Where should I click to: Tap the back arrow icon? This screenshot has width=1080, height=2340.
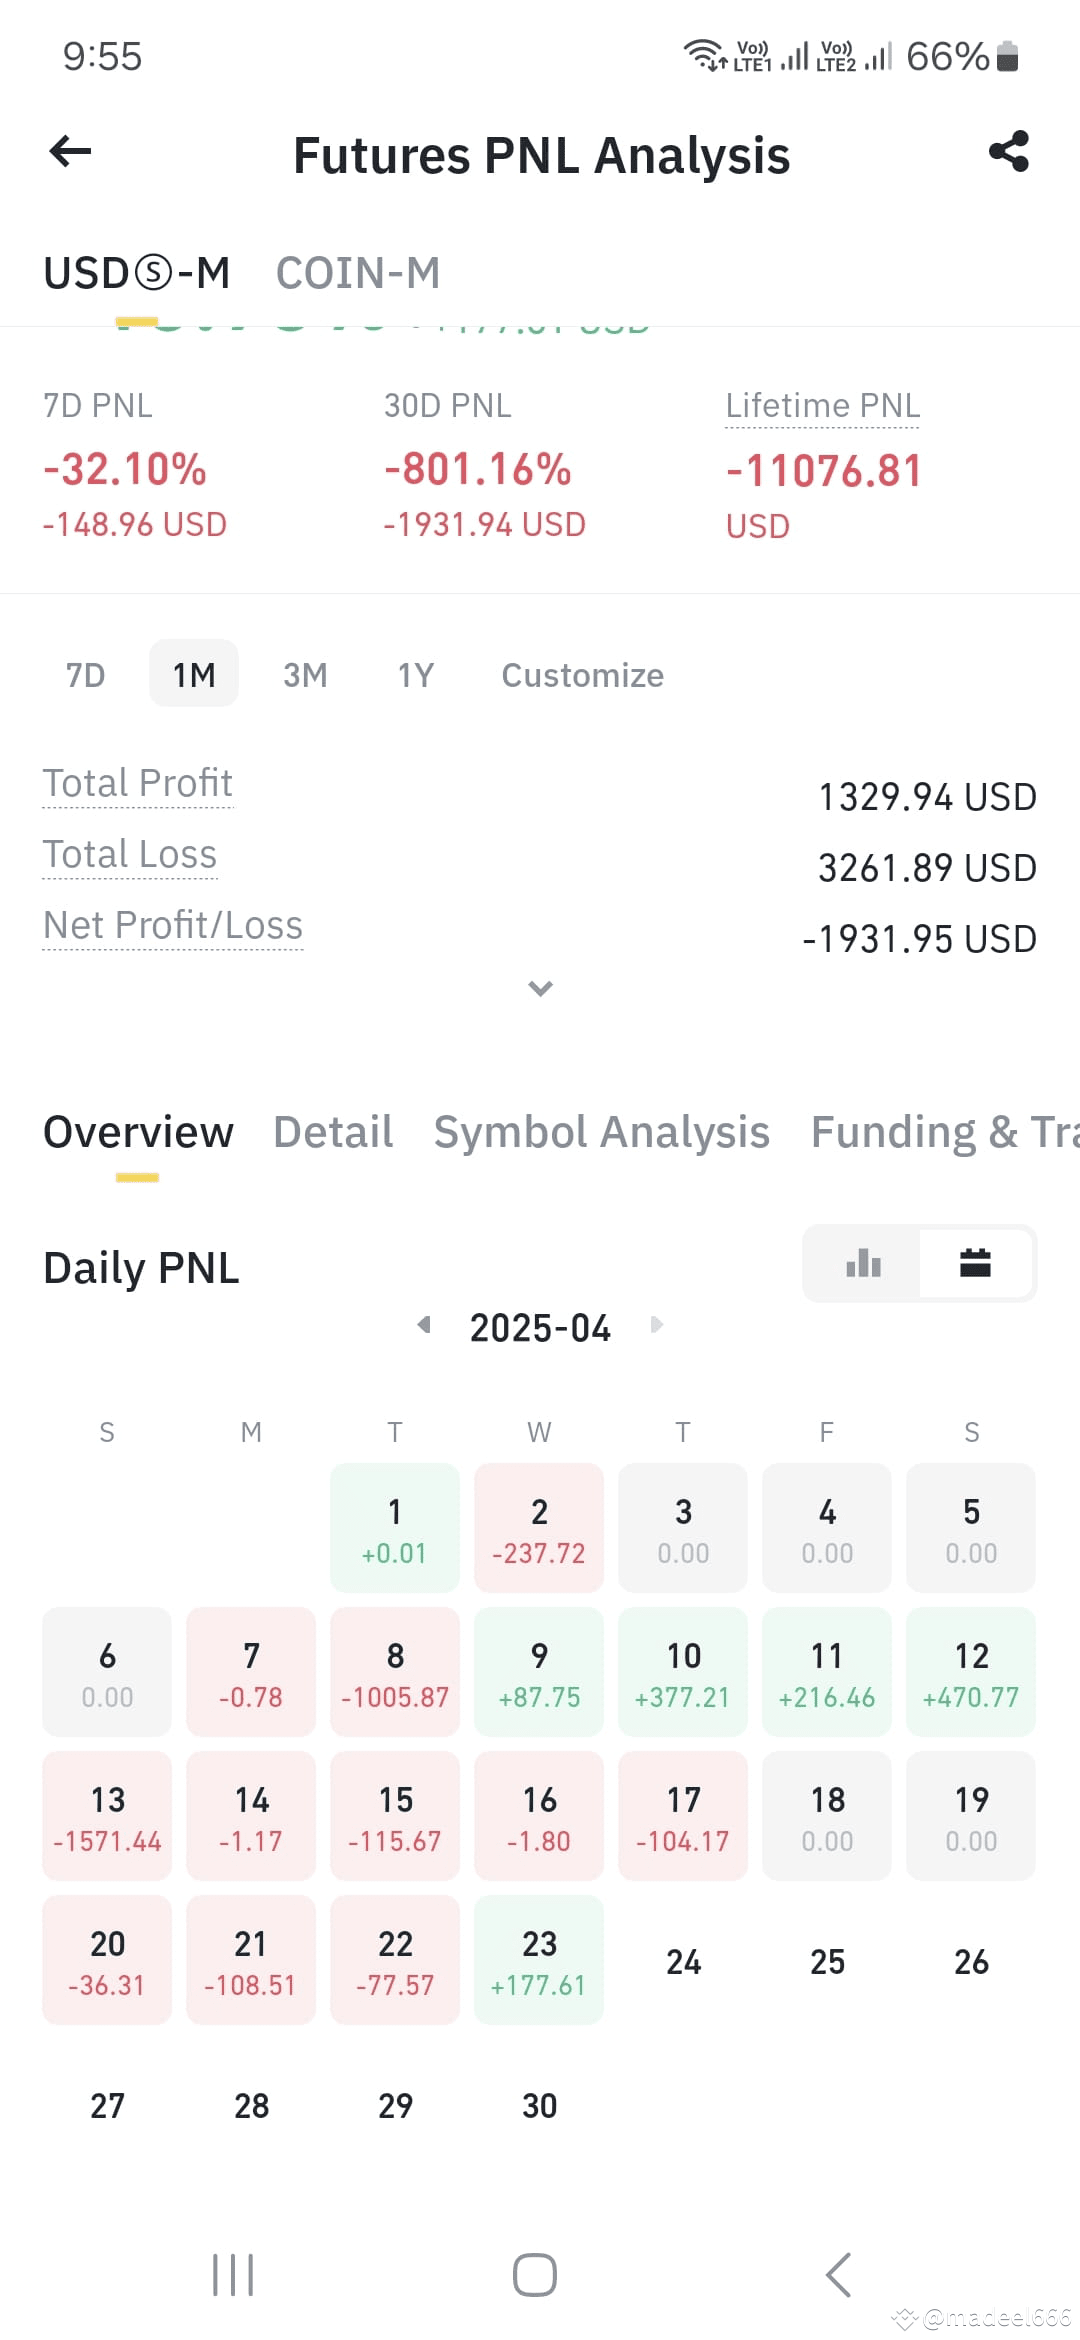click(x=70, y=152)
